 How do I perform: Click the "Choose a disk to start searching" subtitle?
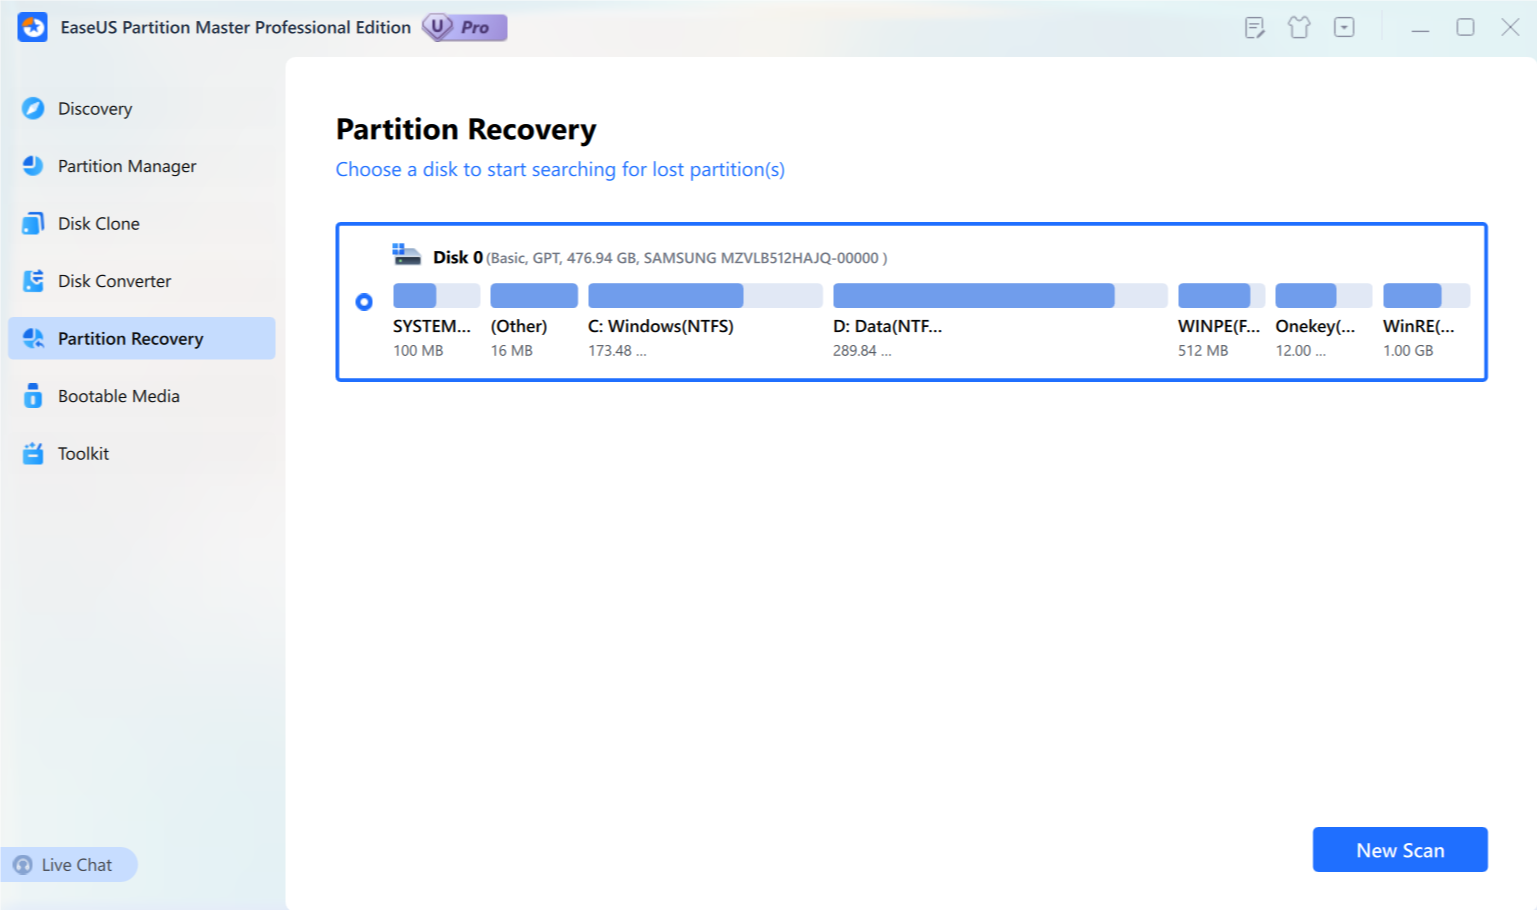[x=560, y=170]
